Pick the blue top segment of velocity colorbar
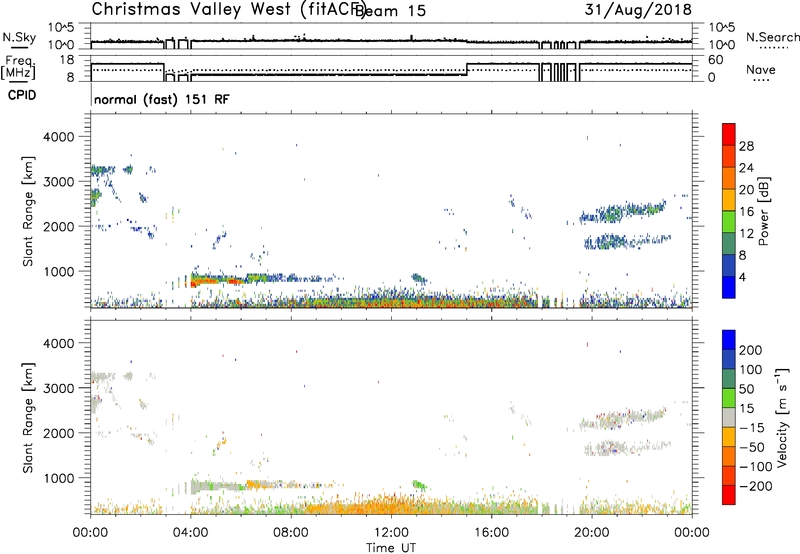Screen dimensions: 800x554 729,340
